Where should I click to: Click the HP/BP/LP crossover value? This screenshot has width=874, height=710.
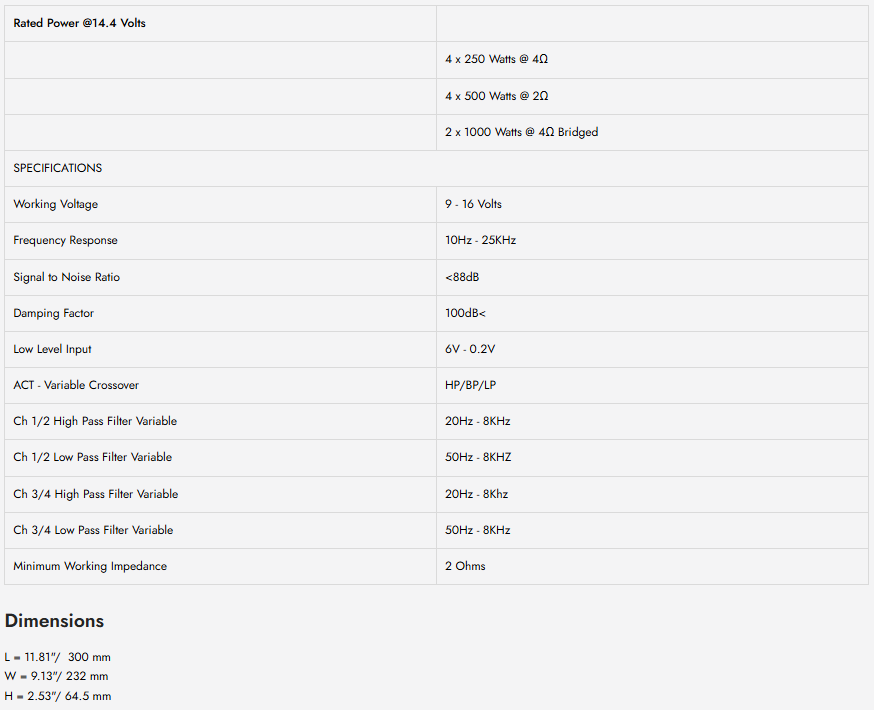pyautogui.click(x=470, y=385)
